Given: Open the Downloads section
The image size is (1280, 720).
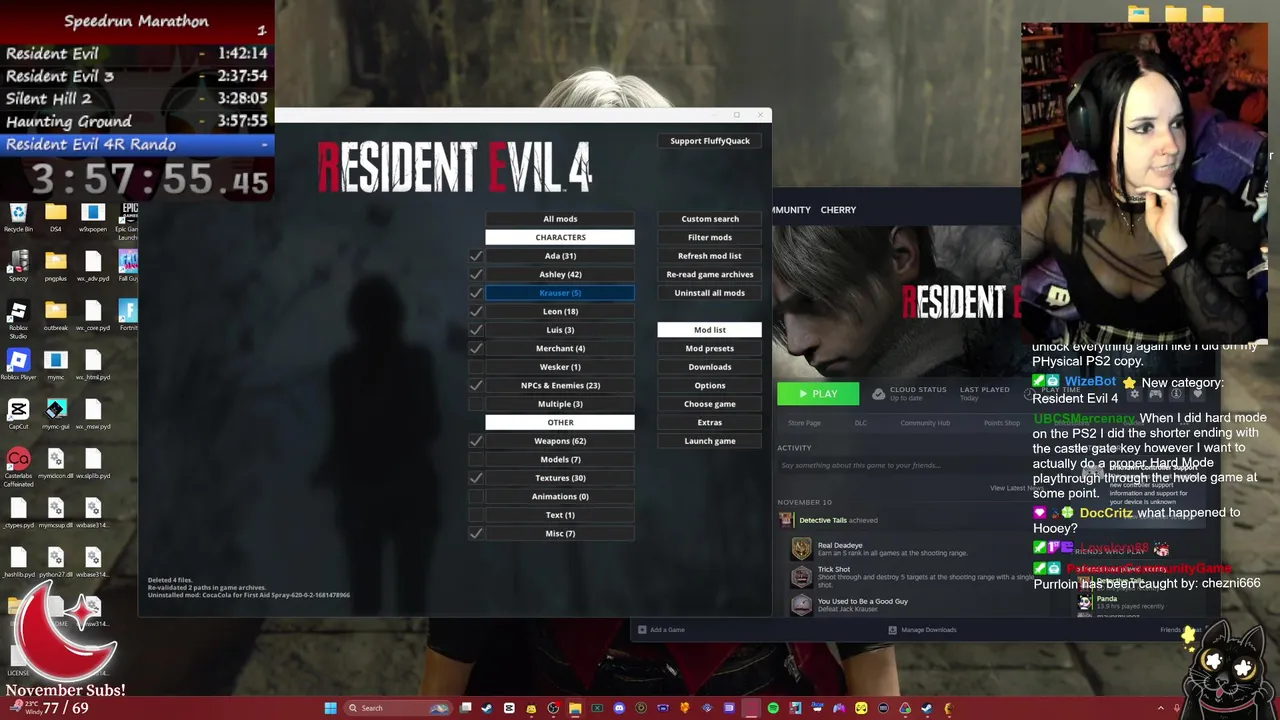Looking at the screenshot, I should (x=710, y=367).
